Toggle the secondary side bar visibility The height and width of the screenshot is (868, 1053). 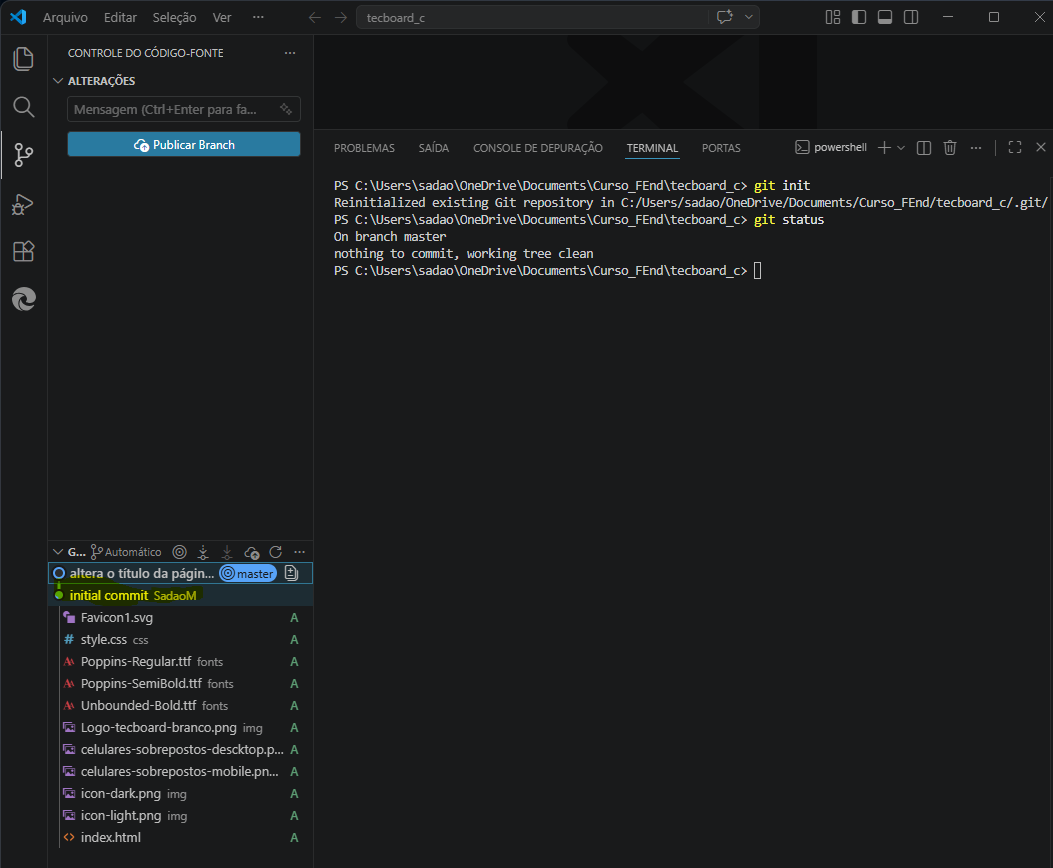[x=911, y=17]
